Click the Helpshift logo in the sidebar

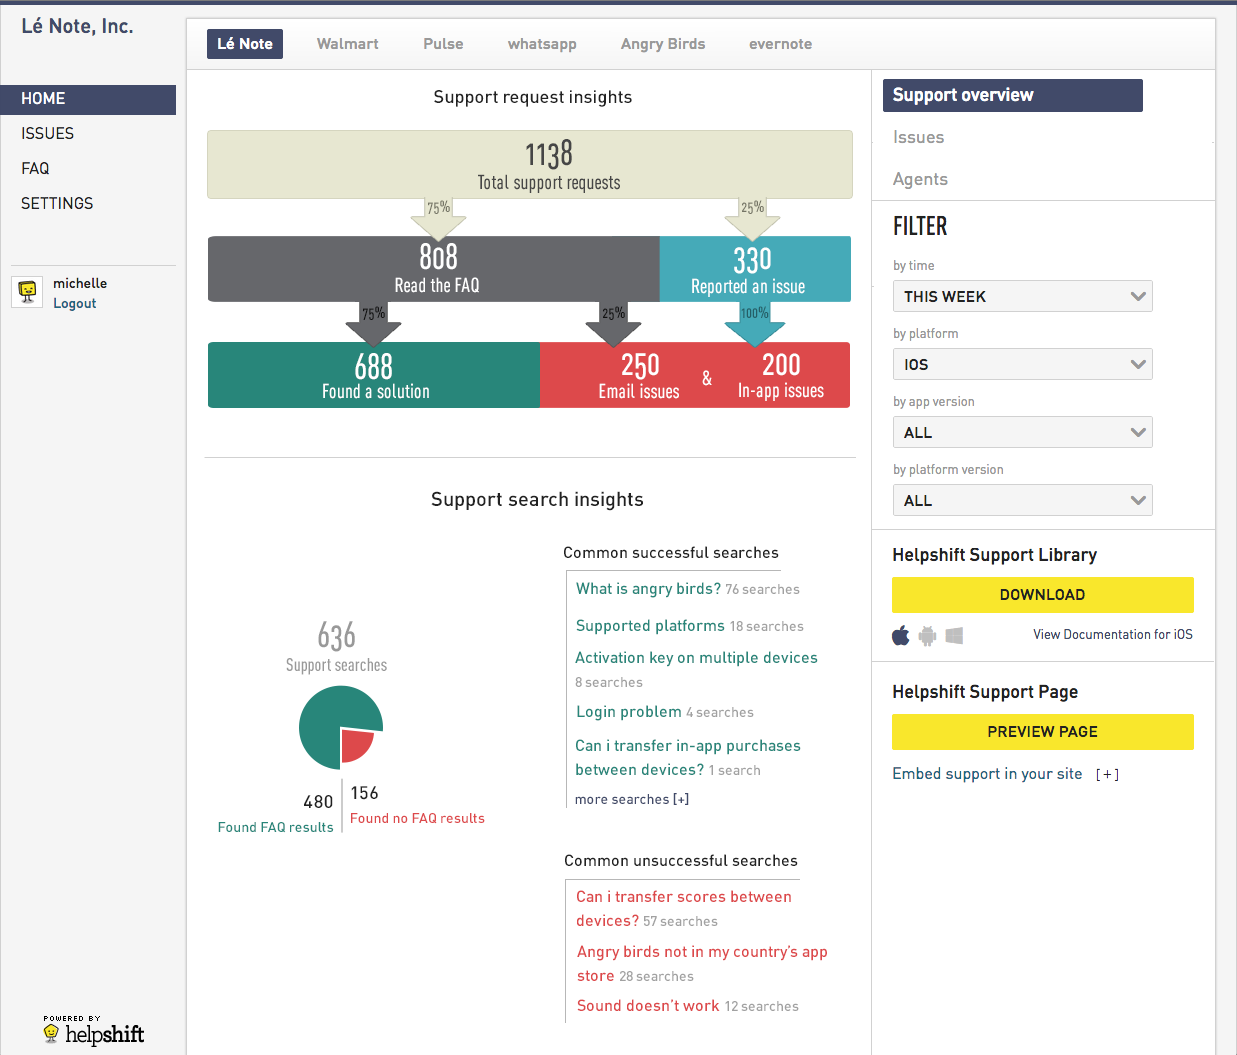pos(94,1032)
